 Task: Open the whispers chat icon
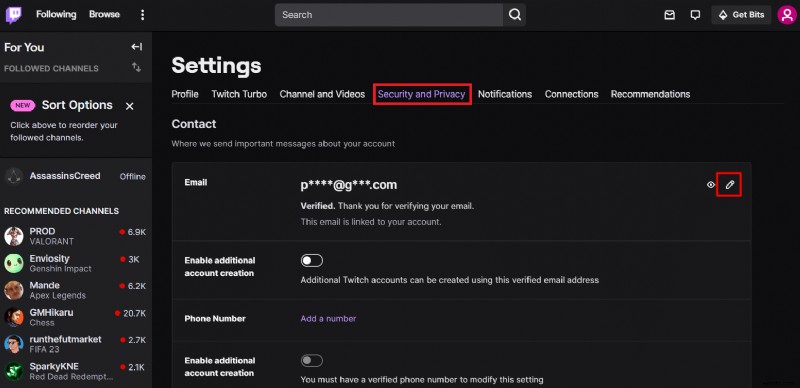coord(695,15)
